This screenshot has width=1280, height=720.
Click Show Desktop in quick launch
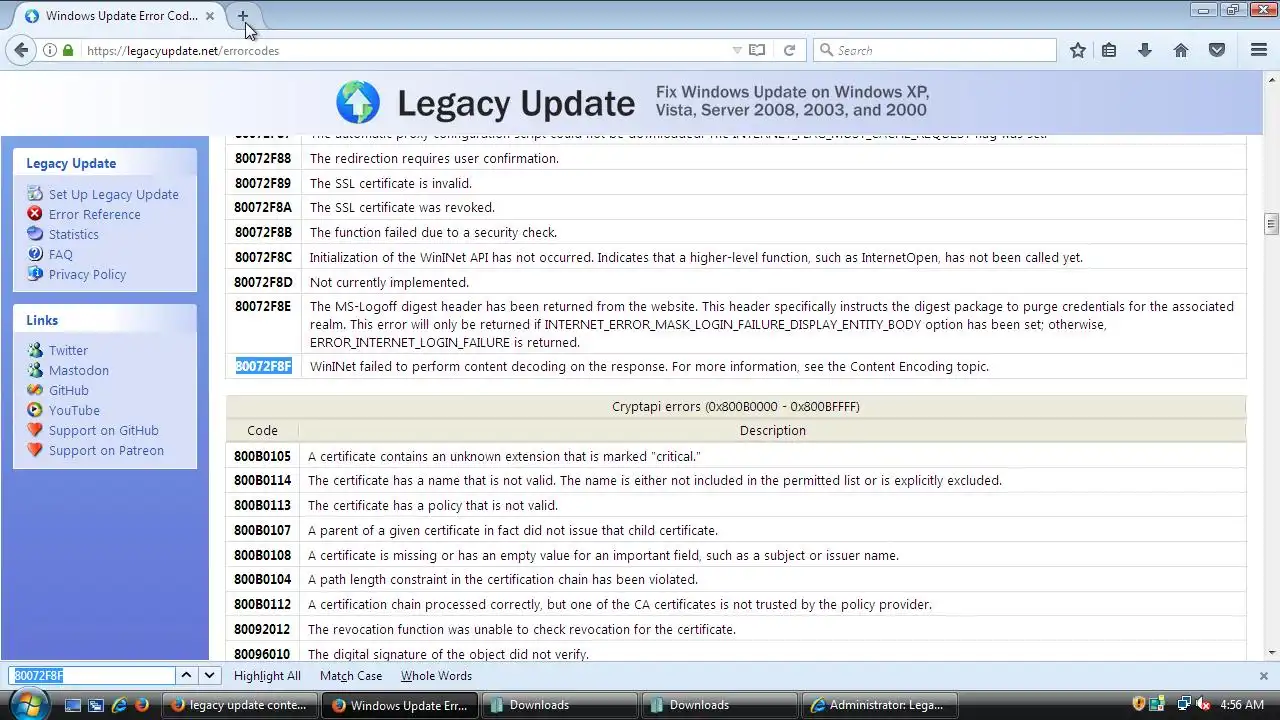tap(73, 705)
